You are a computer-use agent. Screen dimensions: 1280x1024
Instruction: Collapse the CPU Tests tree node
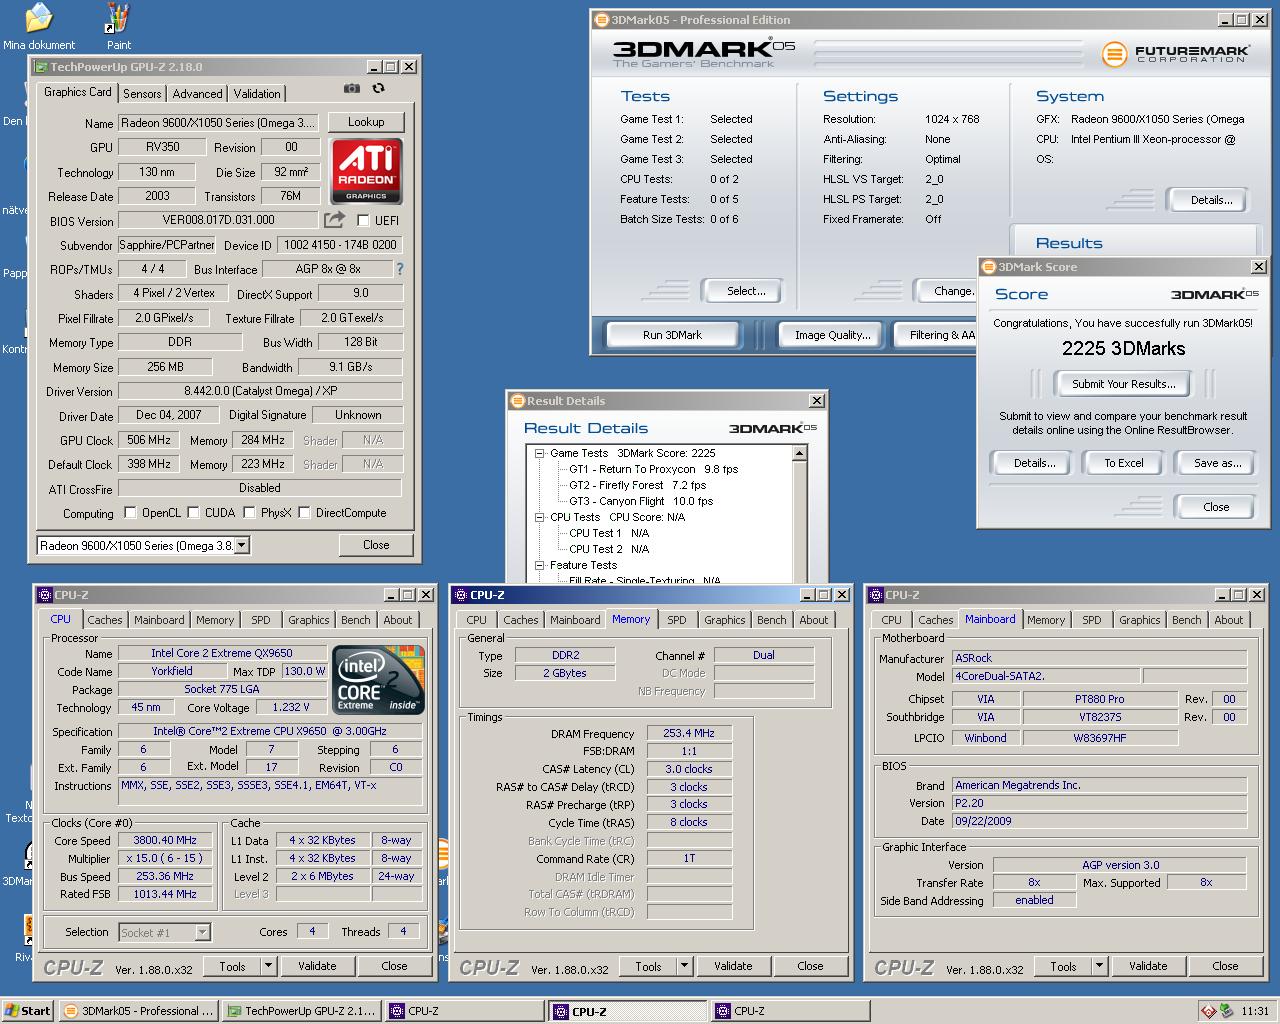tap(540, 517)
